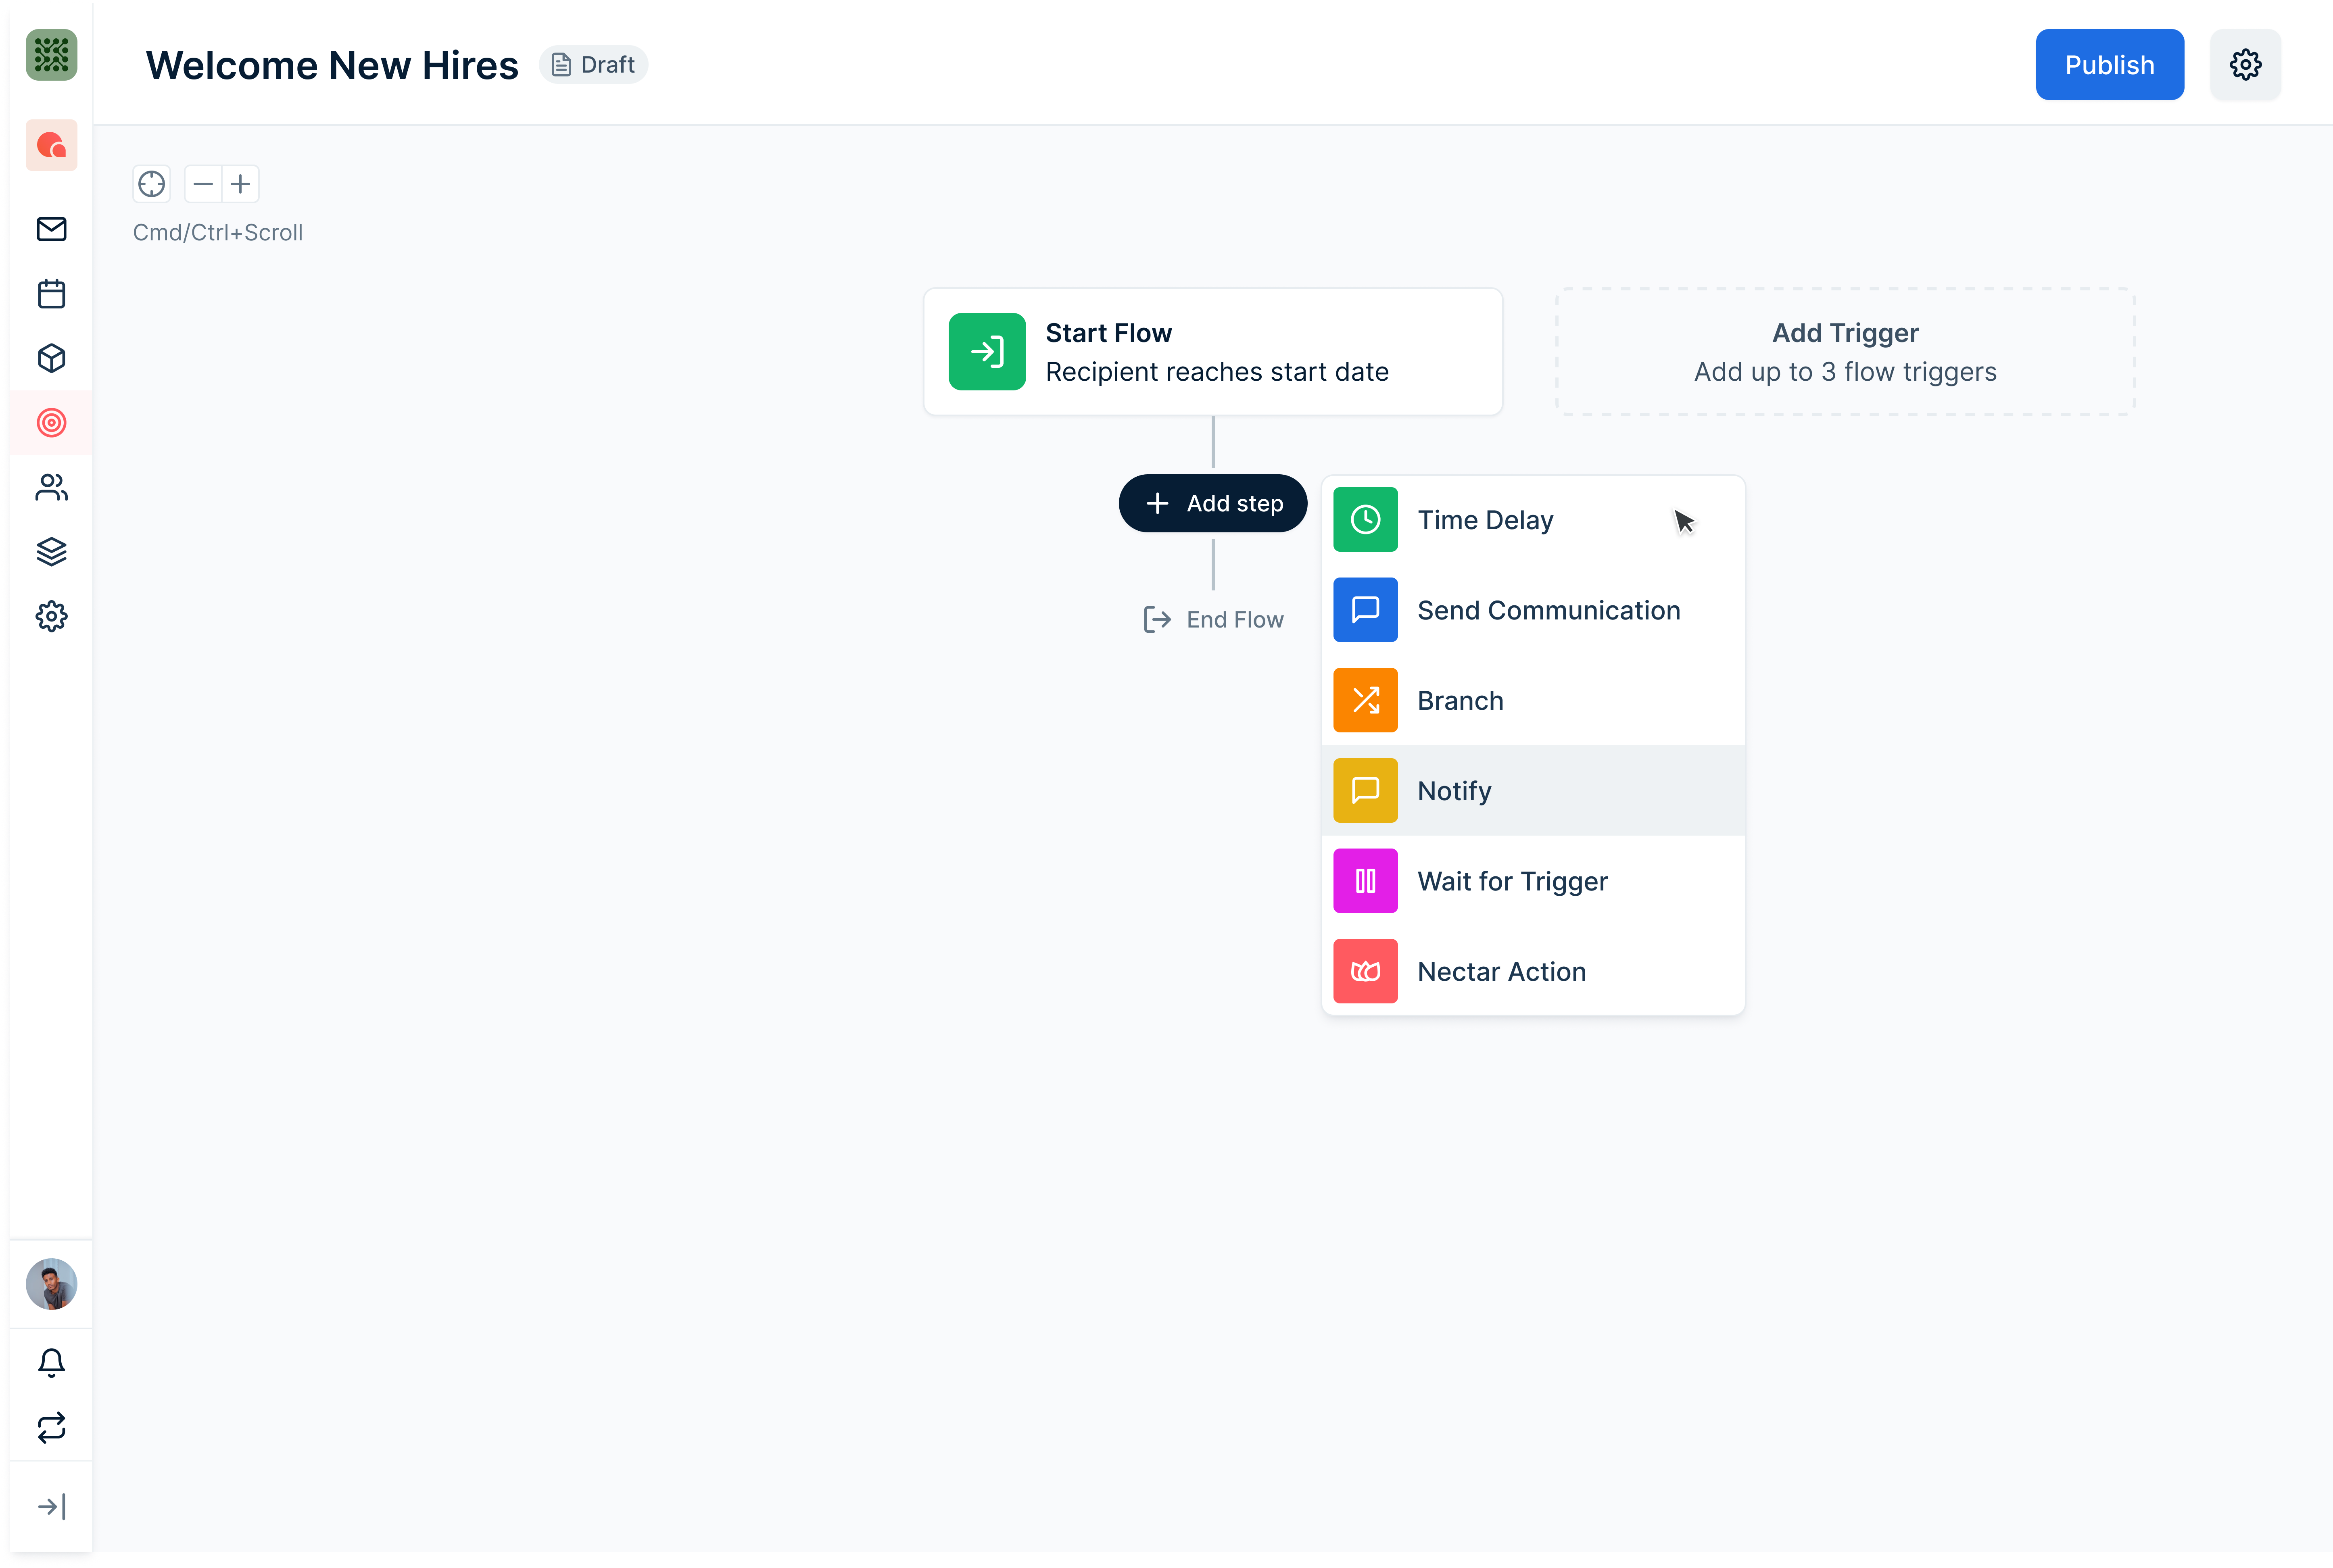Expand the sidebar with arrow icon
Viewport: 2333px width, 1568px height.
51,1506
